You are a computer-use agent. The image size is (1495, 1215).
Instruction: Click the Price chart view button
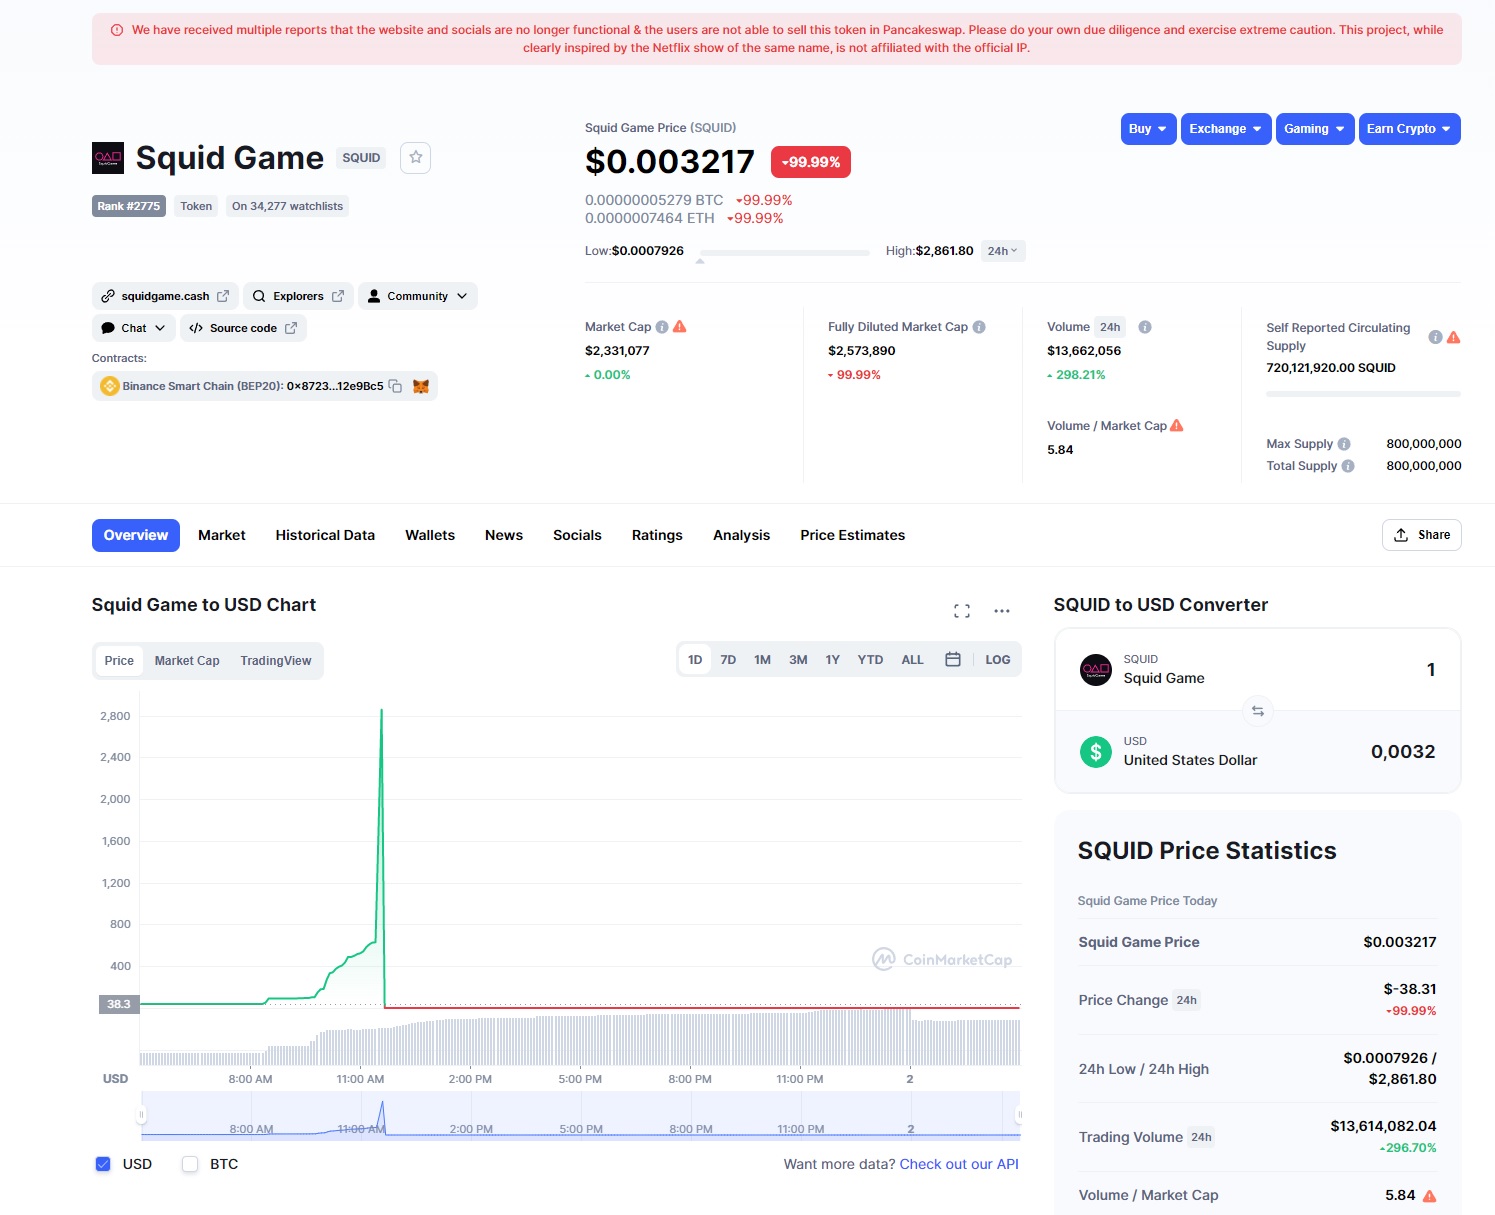point(119,661)
